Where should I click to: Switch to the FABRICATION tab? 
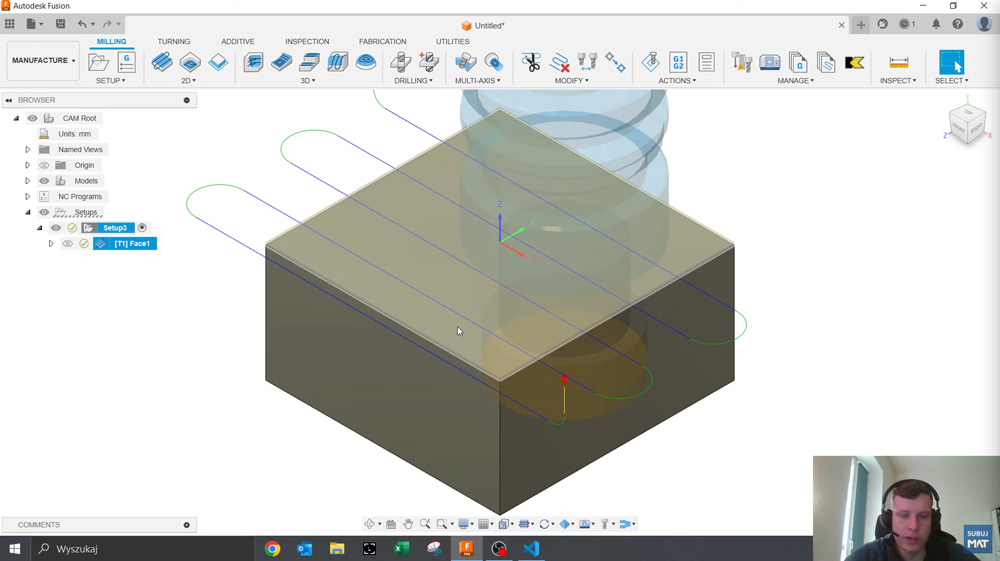[x=383, y=41]
